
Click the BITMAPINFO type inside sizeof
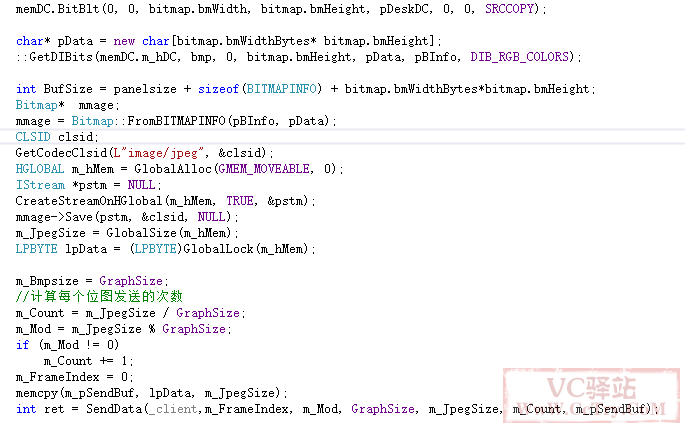[282, 89]
